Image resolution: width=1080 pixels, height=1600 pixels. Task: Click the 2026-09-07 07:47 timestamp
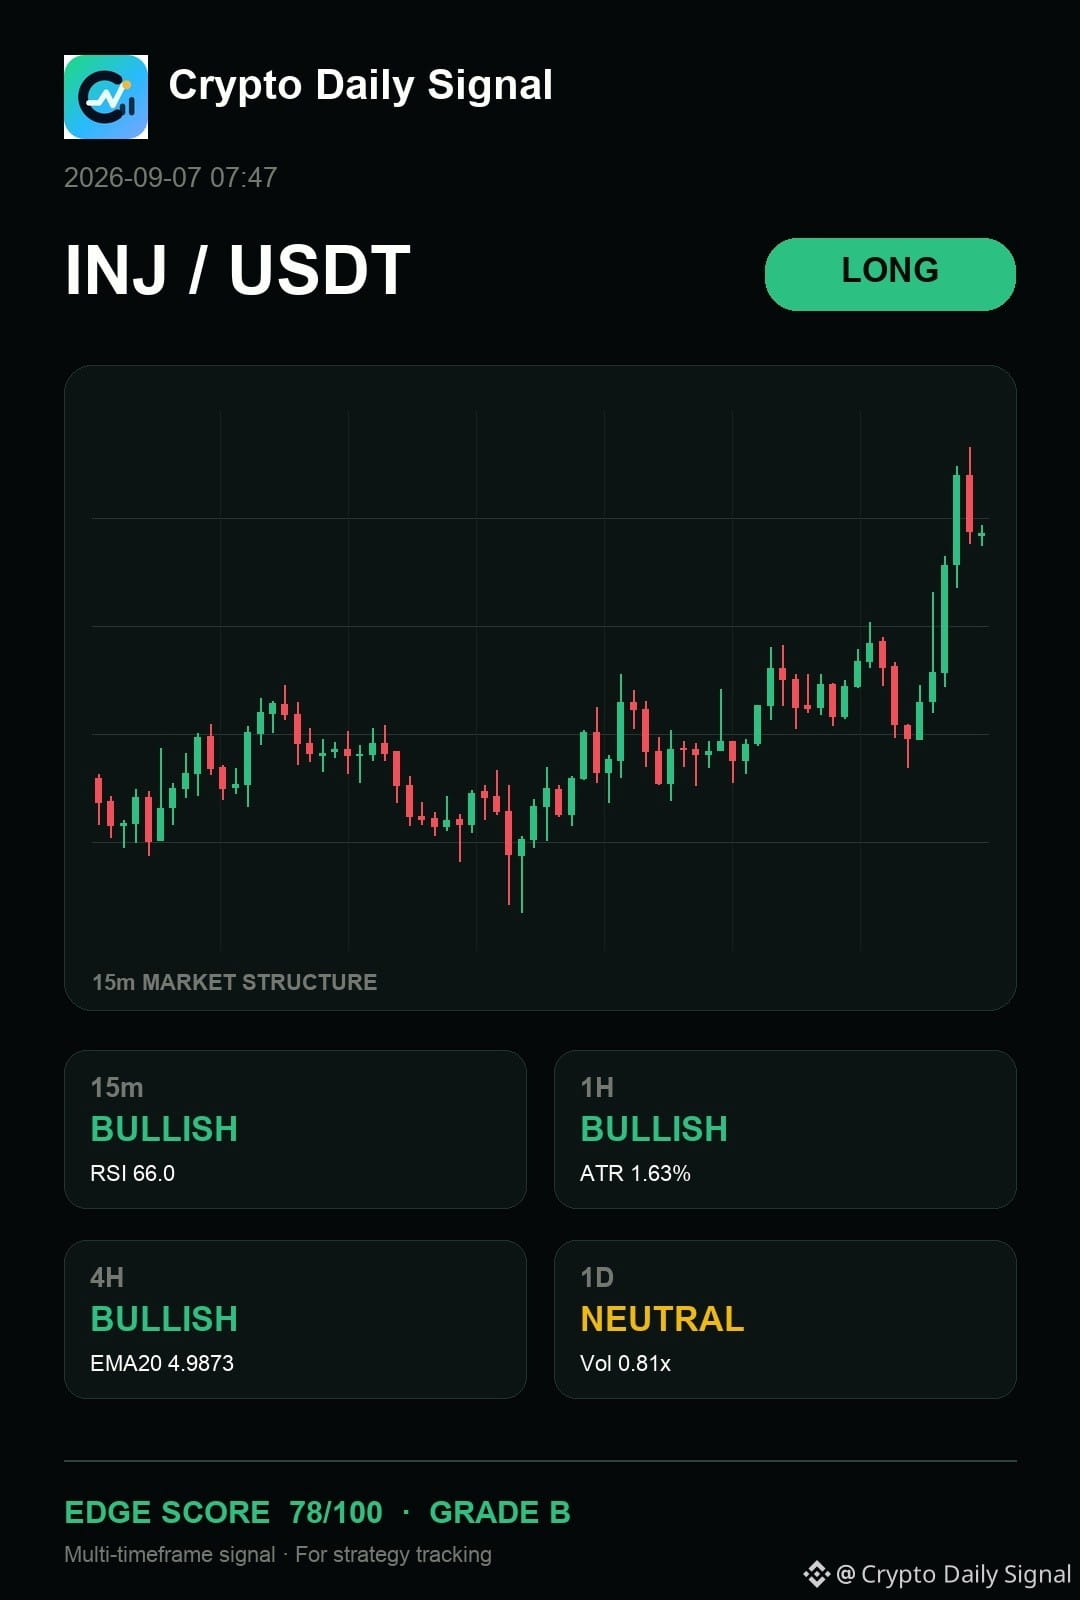tap(170, 178)
